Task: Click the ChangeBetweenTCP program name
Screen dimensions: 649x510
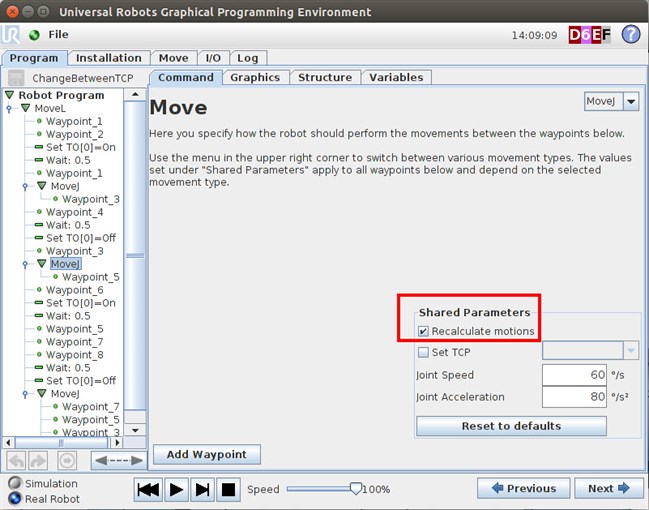Action: pyautogui.click(x=83, y=78)
